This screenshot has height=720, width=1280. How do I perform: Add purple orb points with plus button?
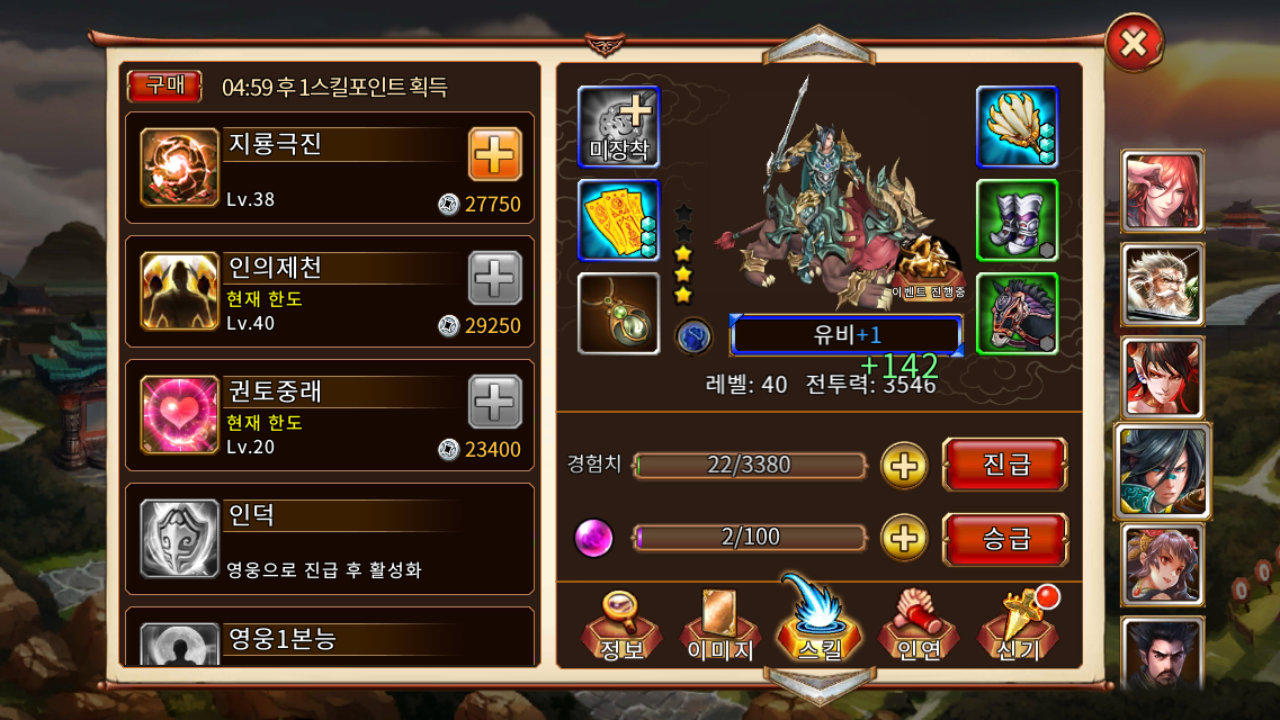(904, 538)
